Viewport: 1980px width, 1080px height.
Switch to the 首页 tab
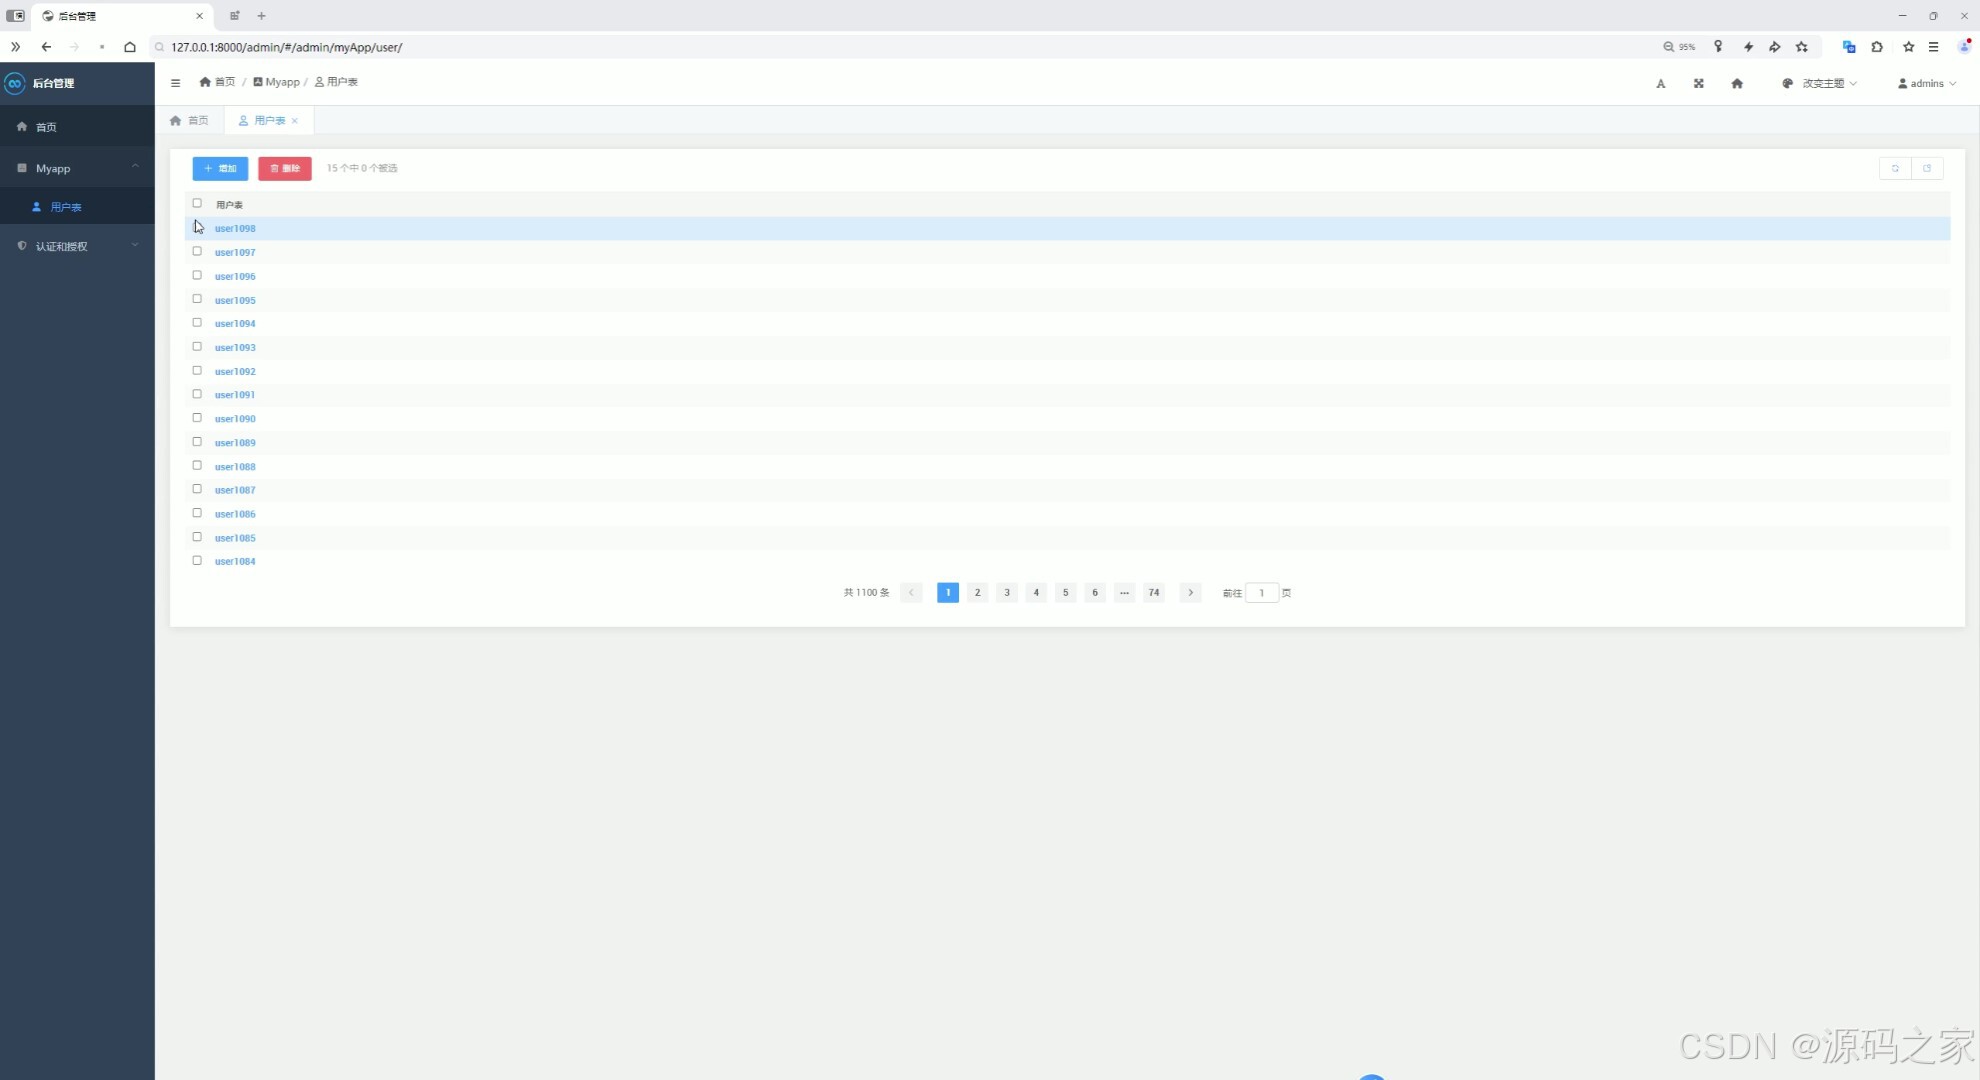click(190, 121)
